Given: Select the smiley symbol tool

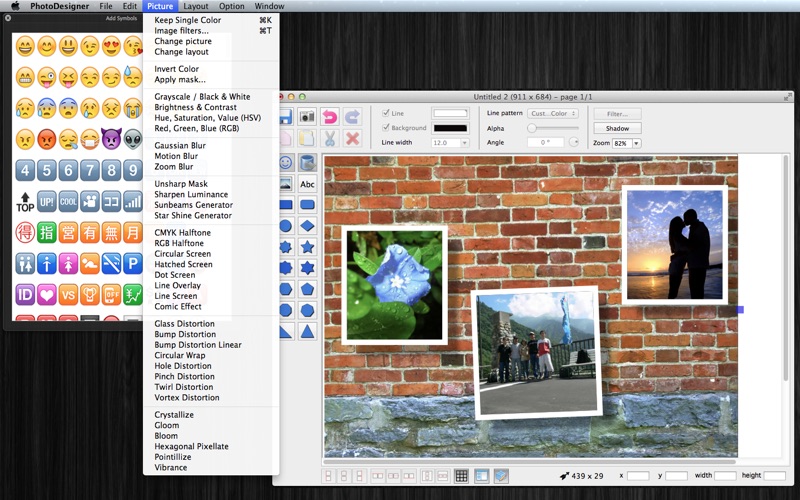Looking at the screenshot, I should pos(286,163).
